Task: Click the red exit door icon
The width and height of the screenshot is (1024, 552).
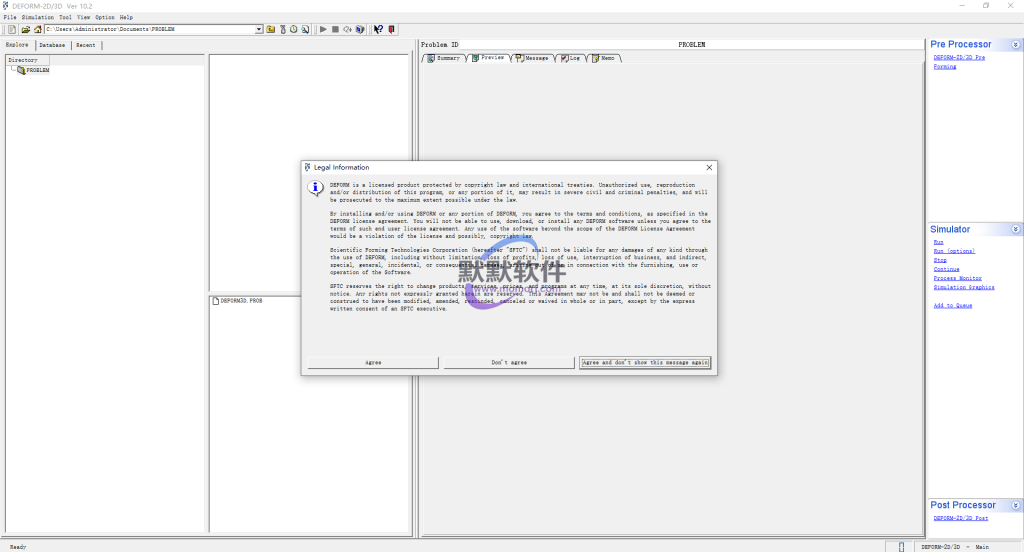Action: coord(391,29)
